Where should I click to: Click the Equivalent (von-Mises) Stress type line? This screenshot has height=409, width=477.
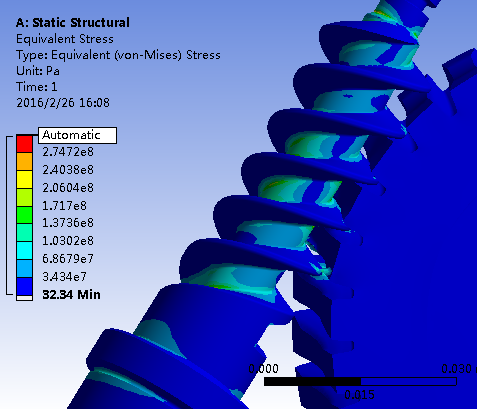(x=118, y=55)
